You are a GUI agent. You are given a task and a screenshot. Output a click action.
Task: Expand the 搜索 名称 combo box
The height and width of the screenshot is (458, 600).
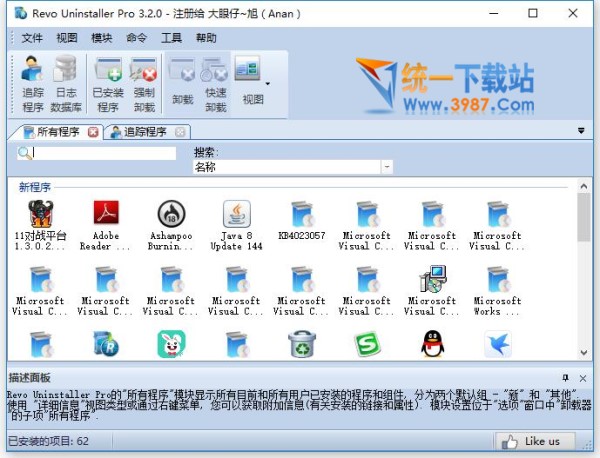click(x=387, y=167)
